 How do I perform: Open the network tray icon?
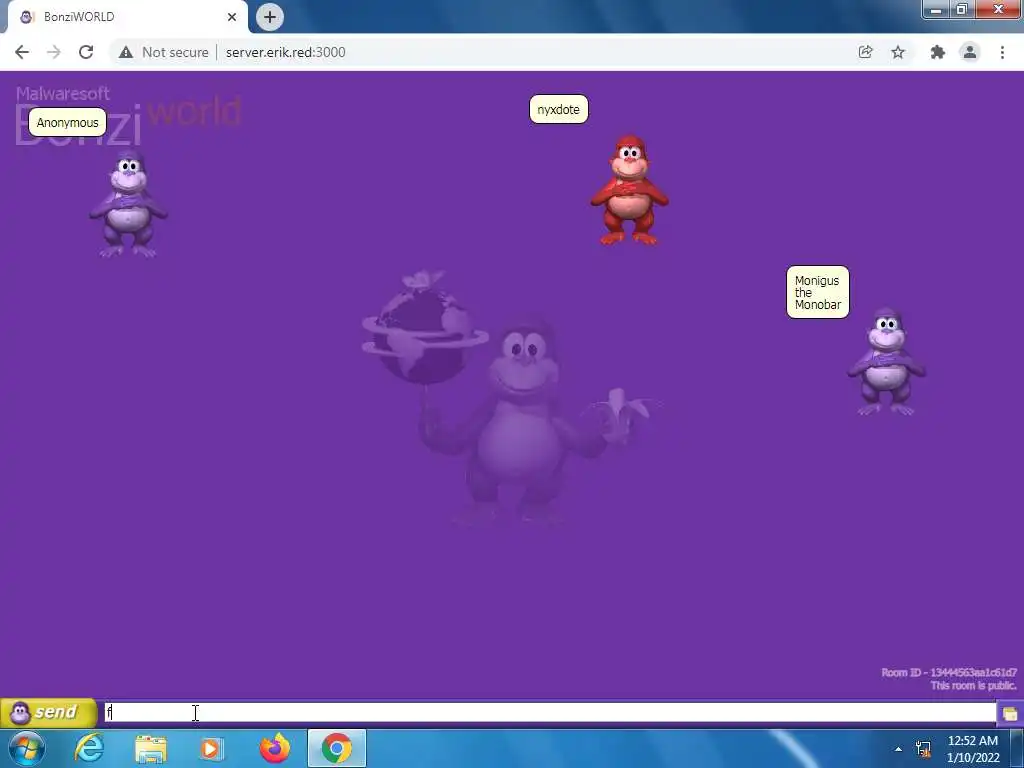click(923, 749)
